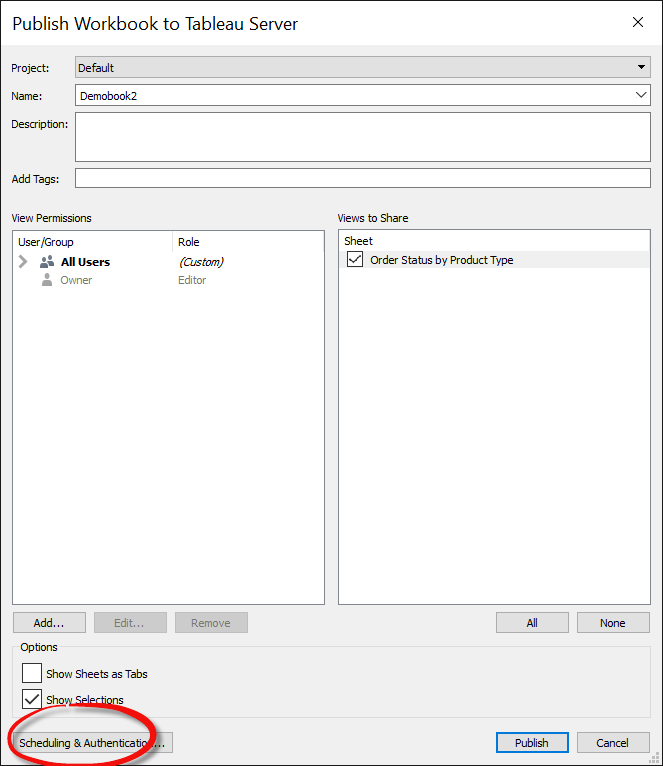Select the All Users row label

tap(86, 262)
